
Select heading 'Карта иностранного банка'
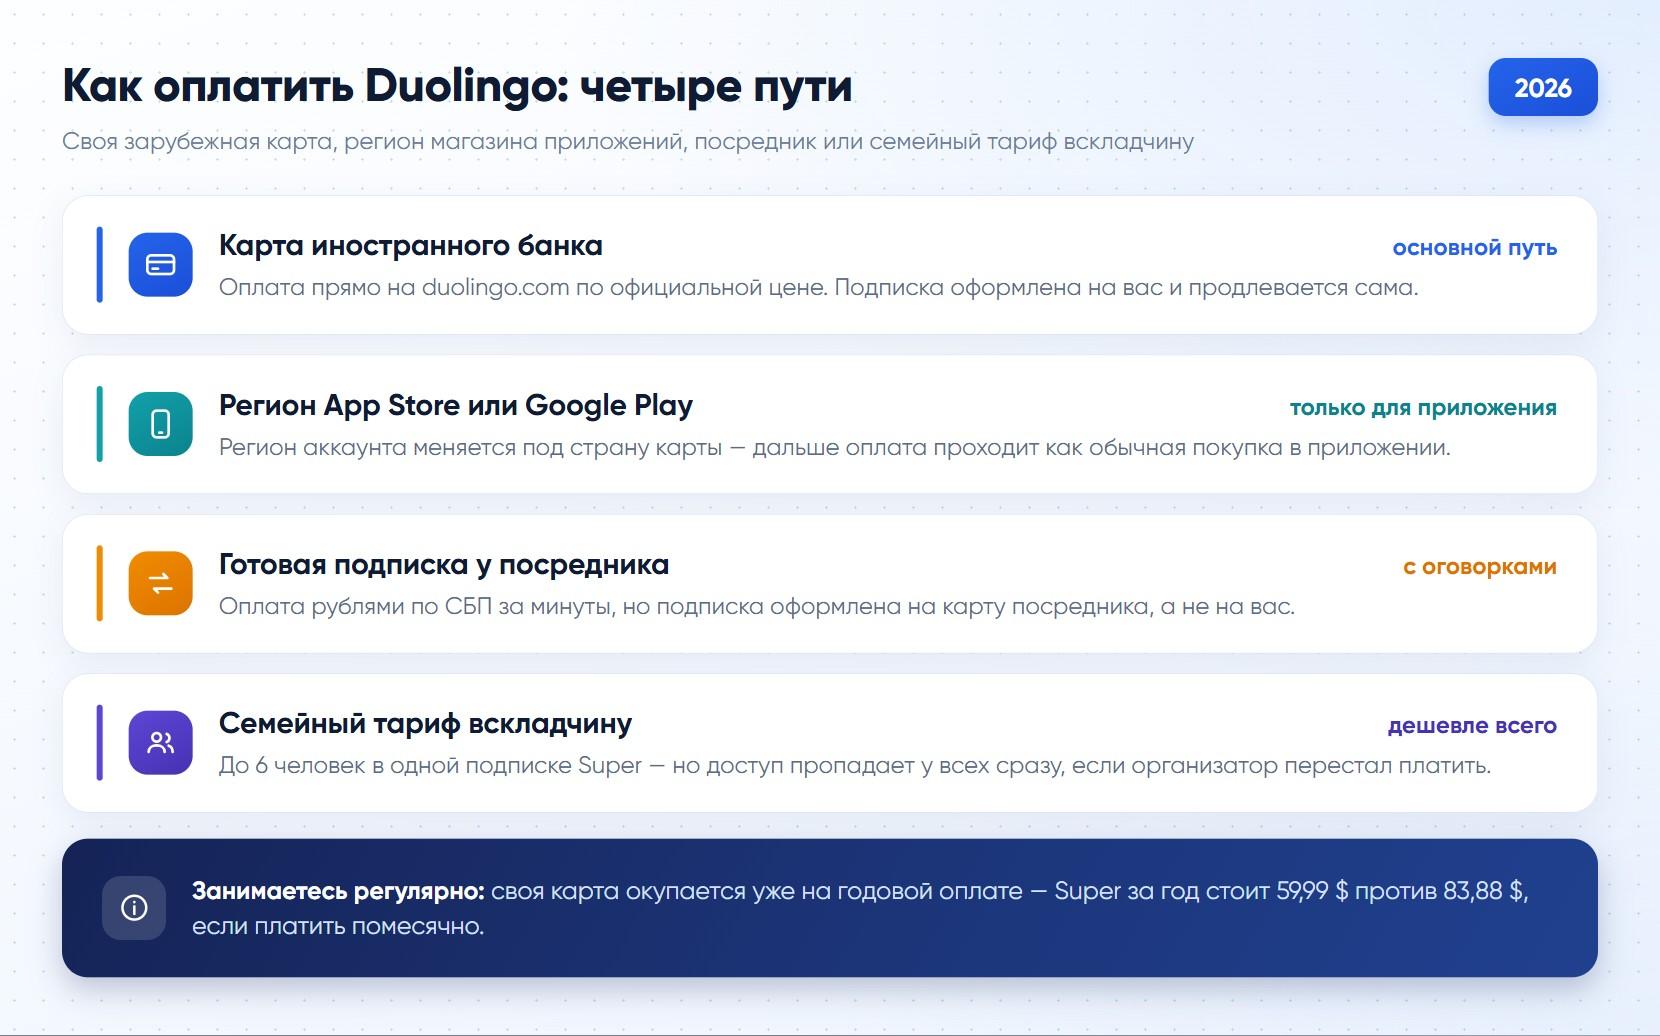click(x=410, y=245)
